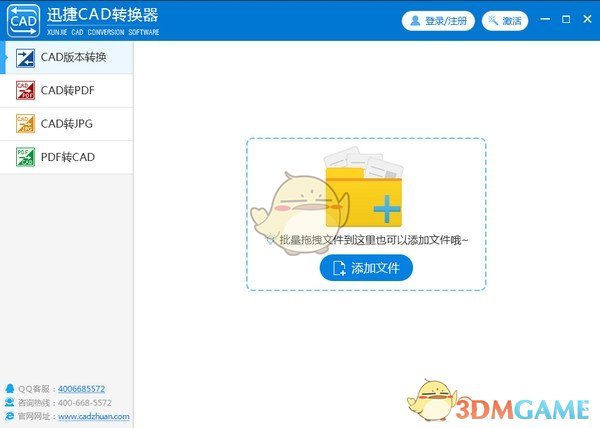The image size is (600, 428).
Task: Click the document icon inside 添加文件 button
Action: tap(339, 268)
